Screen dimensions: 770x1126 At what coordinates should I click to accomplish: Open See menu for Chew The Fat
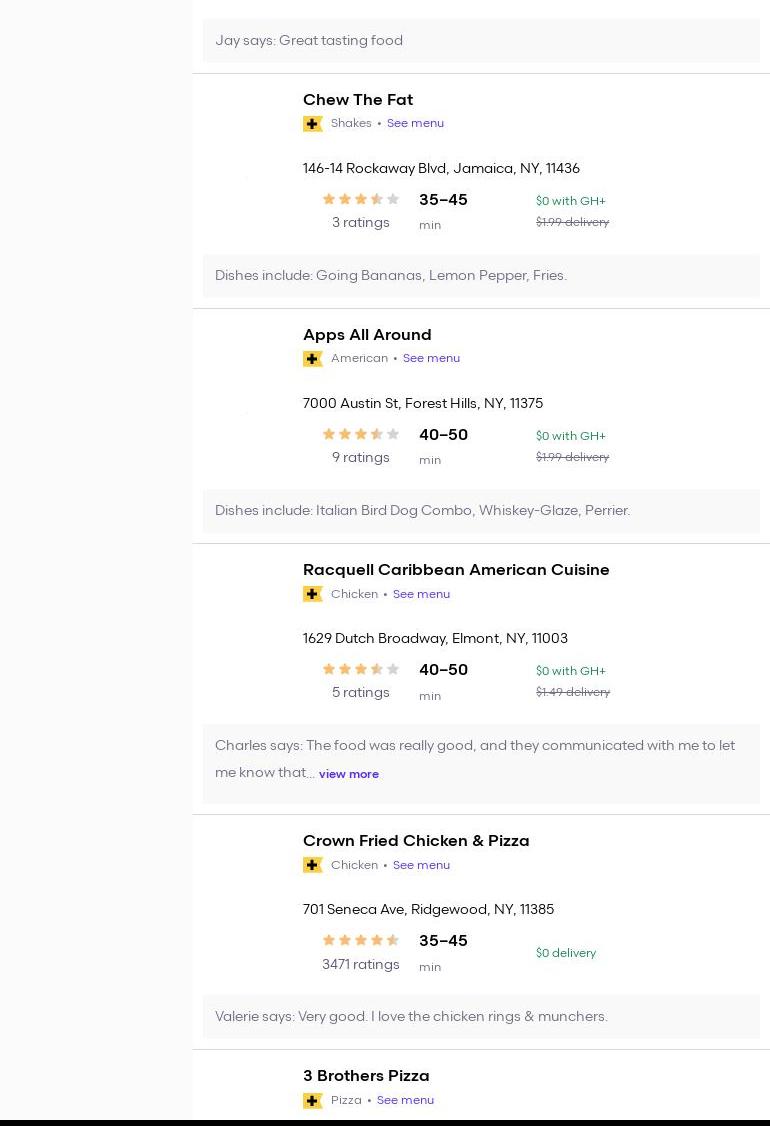pyautogui.click(x=415, y=123)
